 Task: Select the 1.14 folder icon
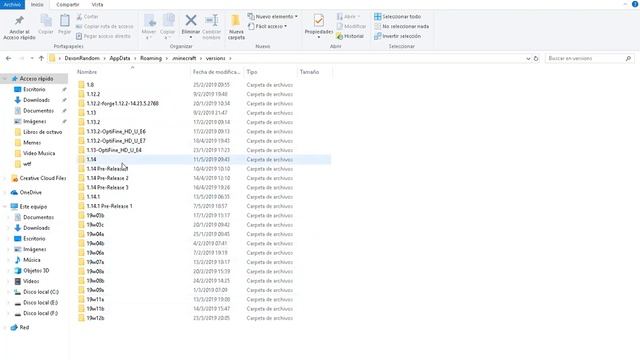(x=82, y=160)
